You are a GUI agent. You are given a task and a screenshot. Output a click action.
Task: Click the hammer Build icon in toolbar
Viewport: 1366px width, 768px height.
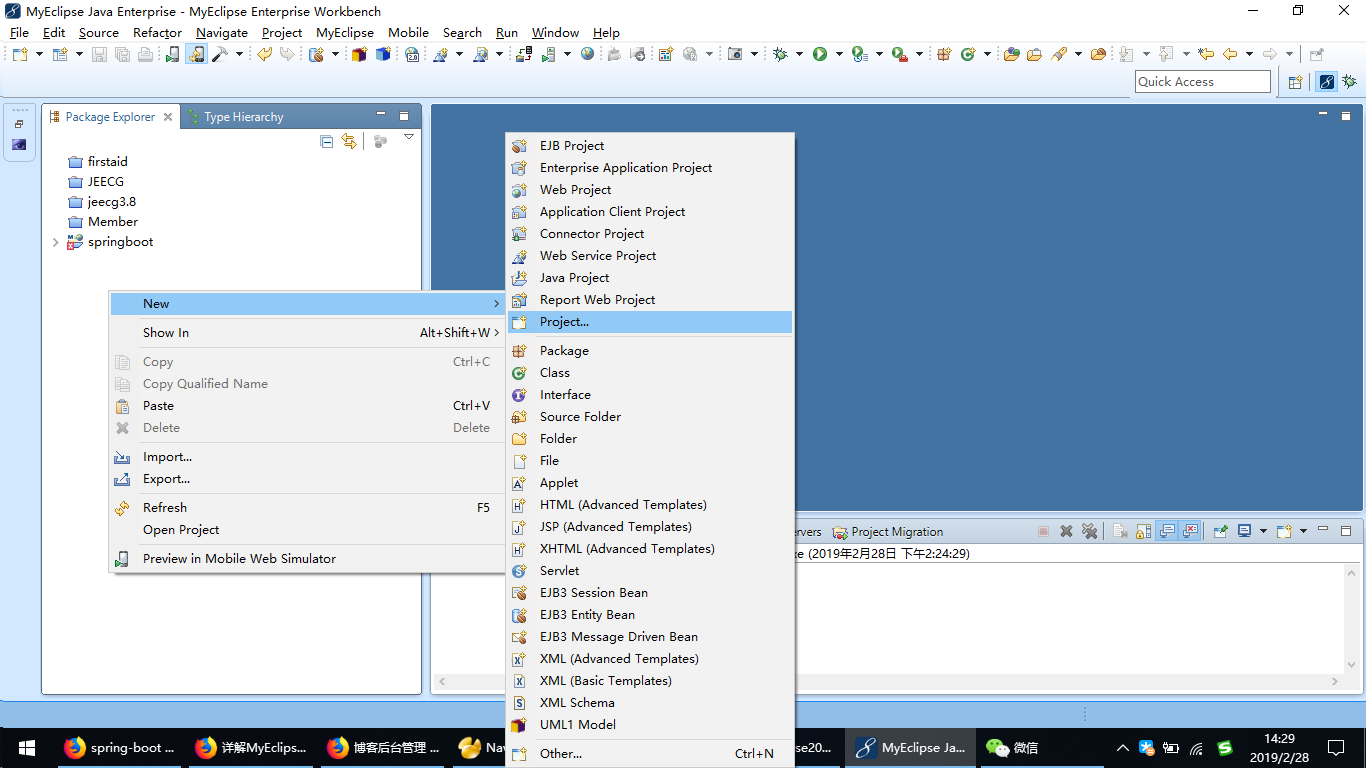coord(219,54)
